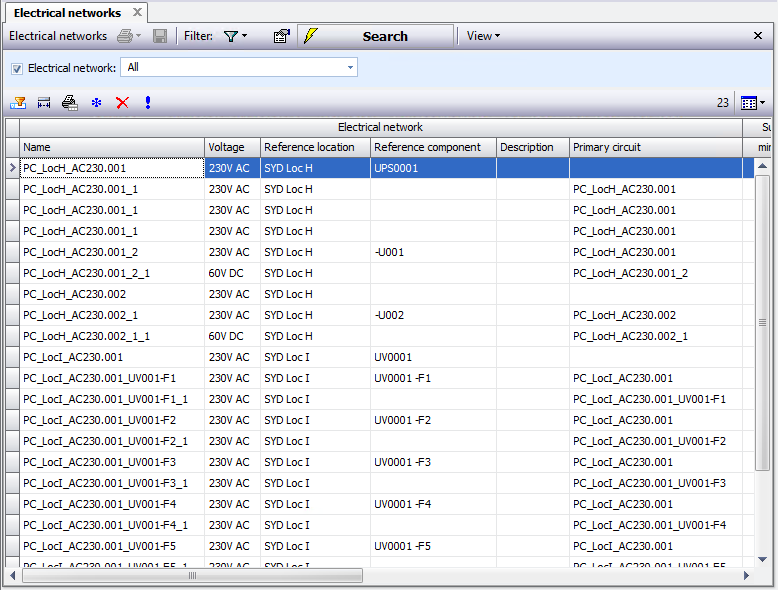Screen dimensions: 778x590
Task: Click the table filter icon in grid toolbar
Action: click(x=18, y=103)
